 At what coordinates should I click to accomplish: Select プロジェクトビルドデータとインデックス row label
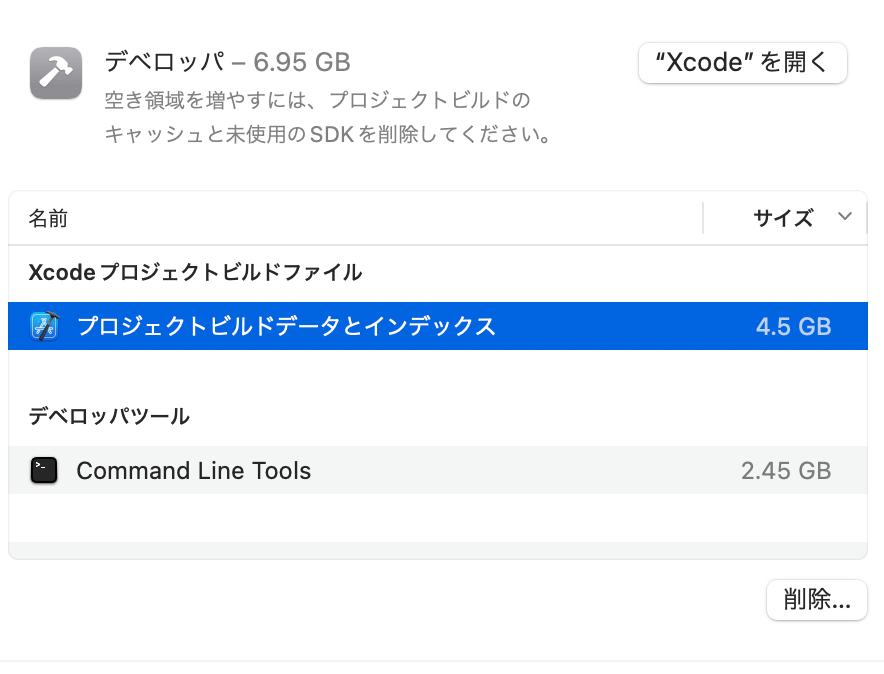pyautogui.click(x=286, y=326)
